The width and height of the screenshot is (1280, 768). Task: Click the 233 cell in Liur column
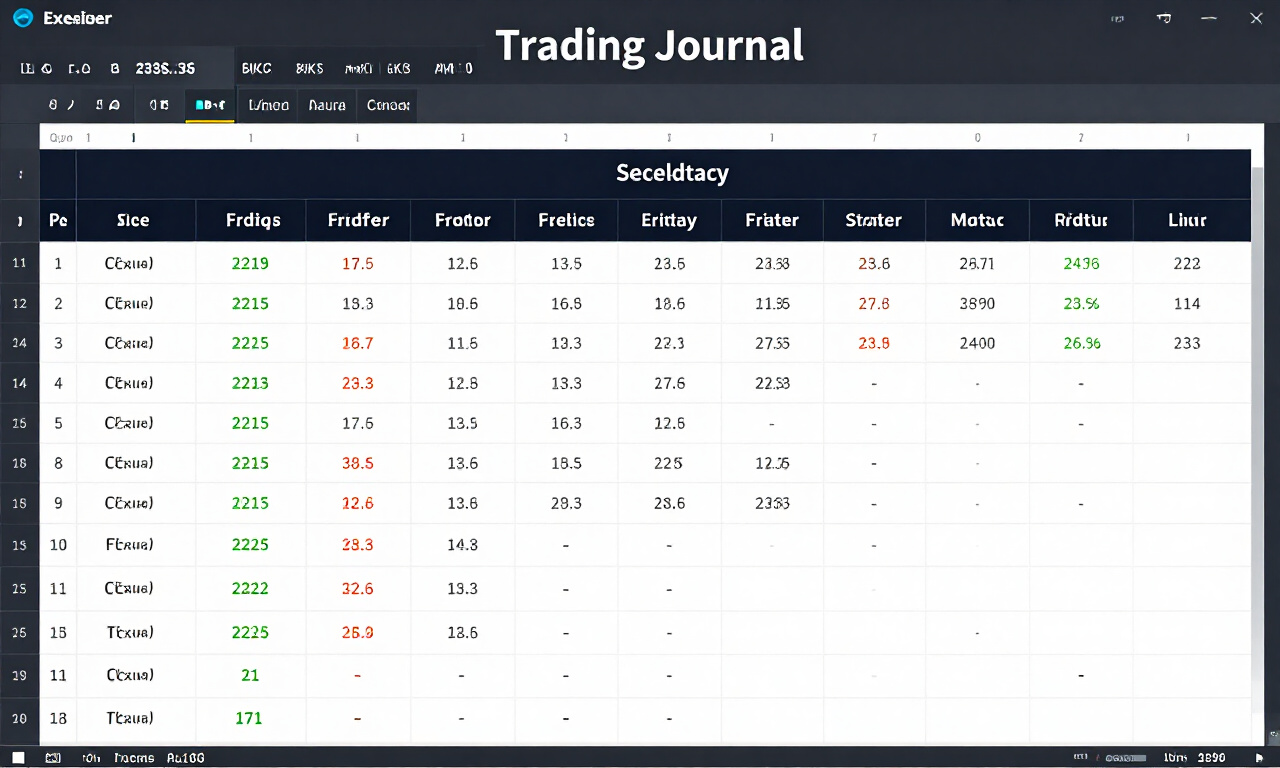coord(1187,344)
